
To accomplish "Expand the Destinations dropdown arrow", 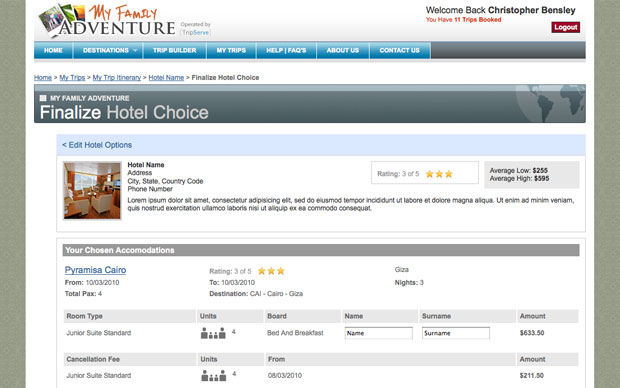I will pos(135,51).
